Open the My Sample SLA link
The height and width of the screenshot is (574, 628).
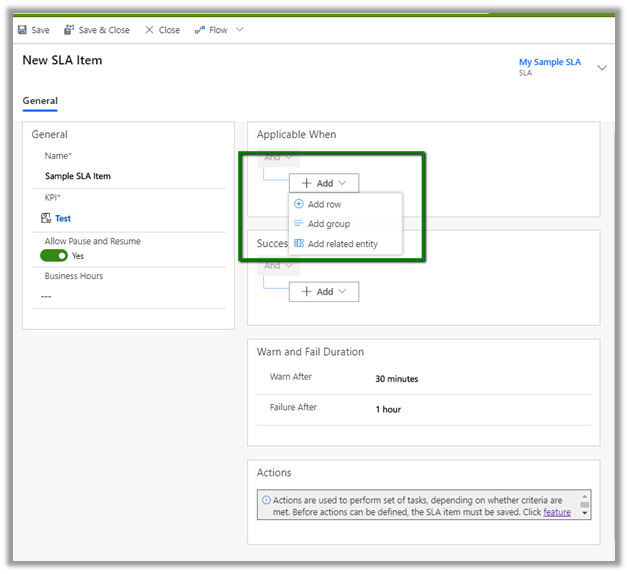tap(549, 62)
